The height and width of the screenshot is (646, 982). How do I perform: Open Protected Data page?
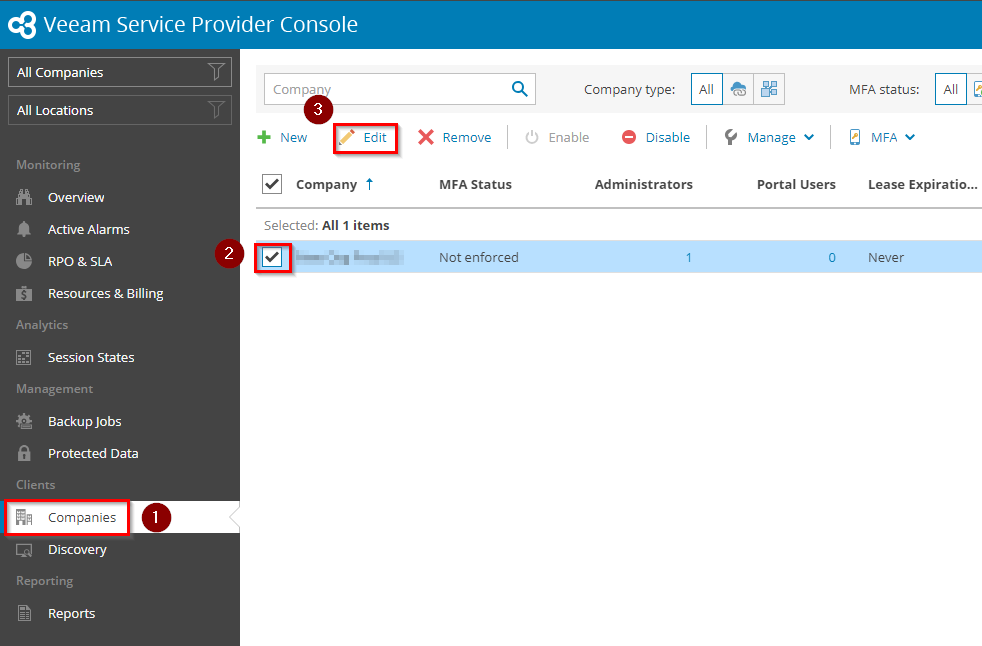pyautogui.click(x=93, y=453)
